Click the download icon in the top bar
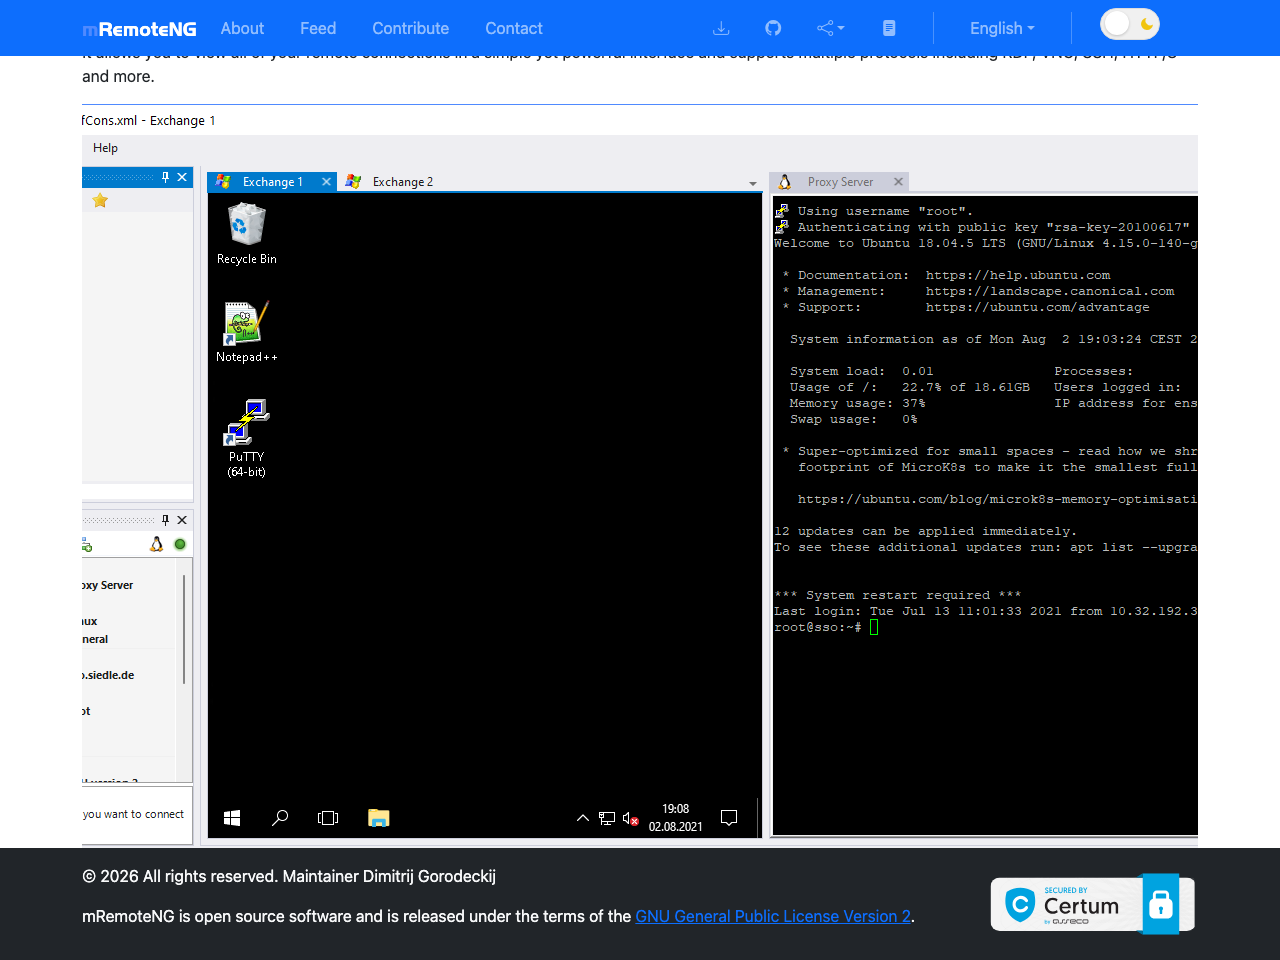This screenshot has width=1280, height=960. 721,28
